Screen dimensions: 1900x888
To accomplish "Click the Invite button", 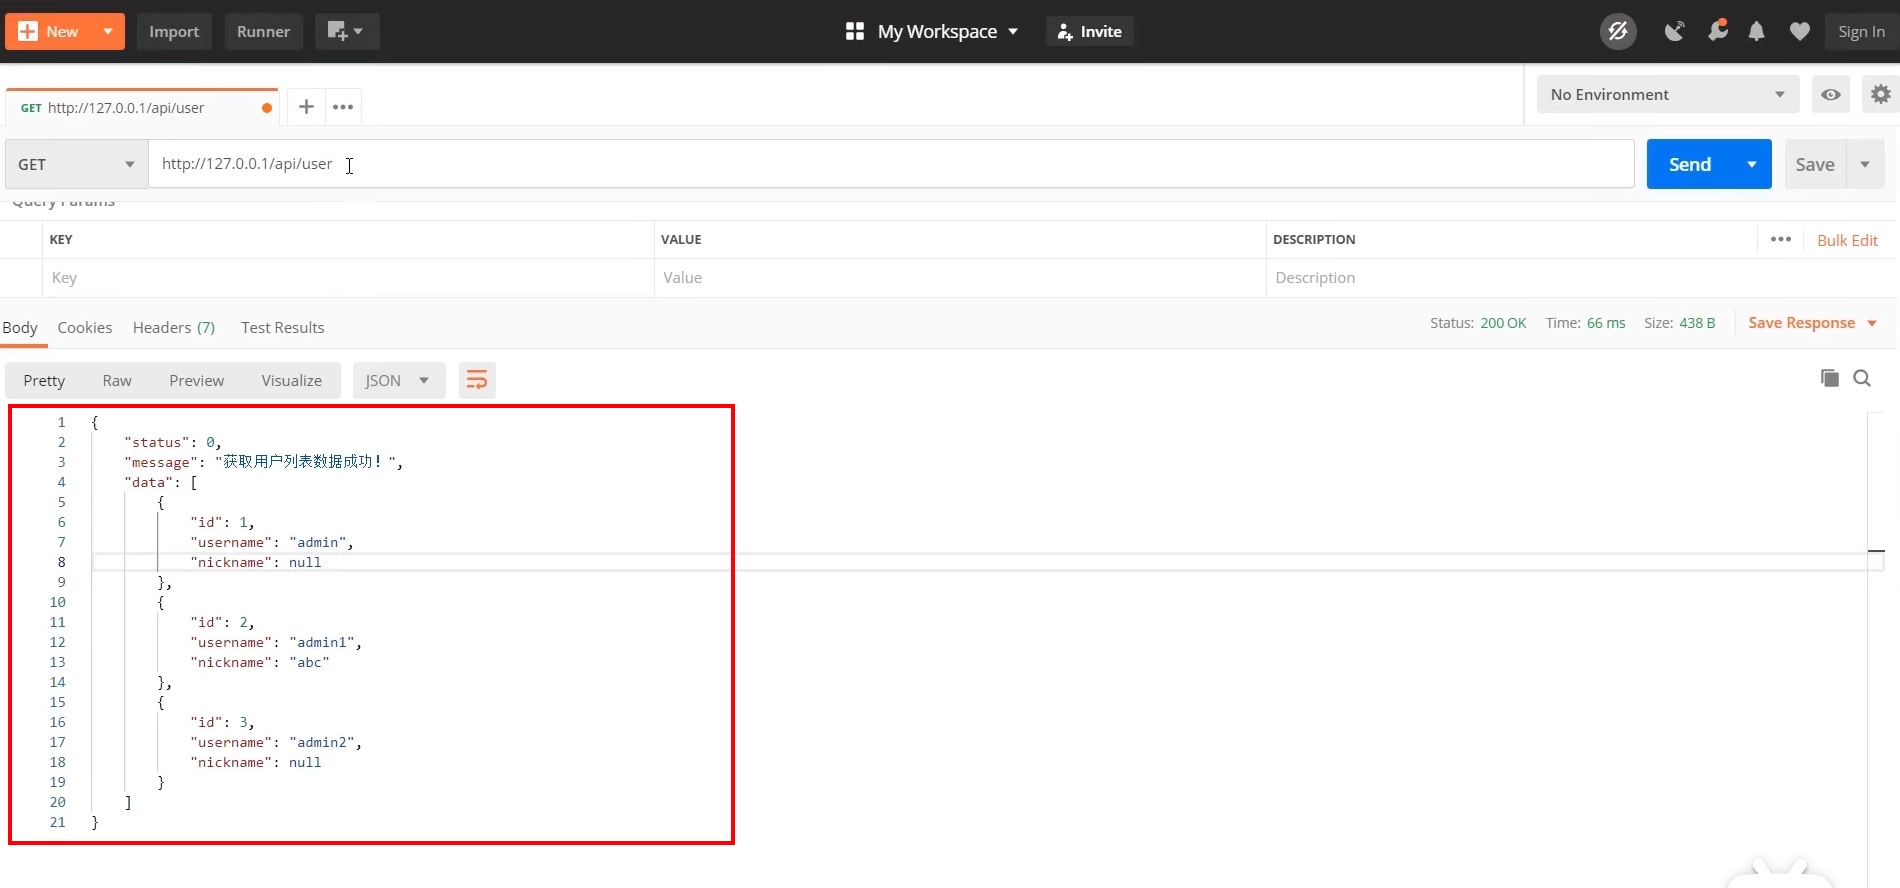I will pos(1089,32).
